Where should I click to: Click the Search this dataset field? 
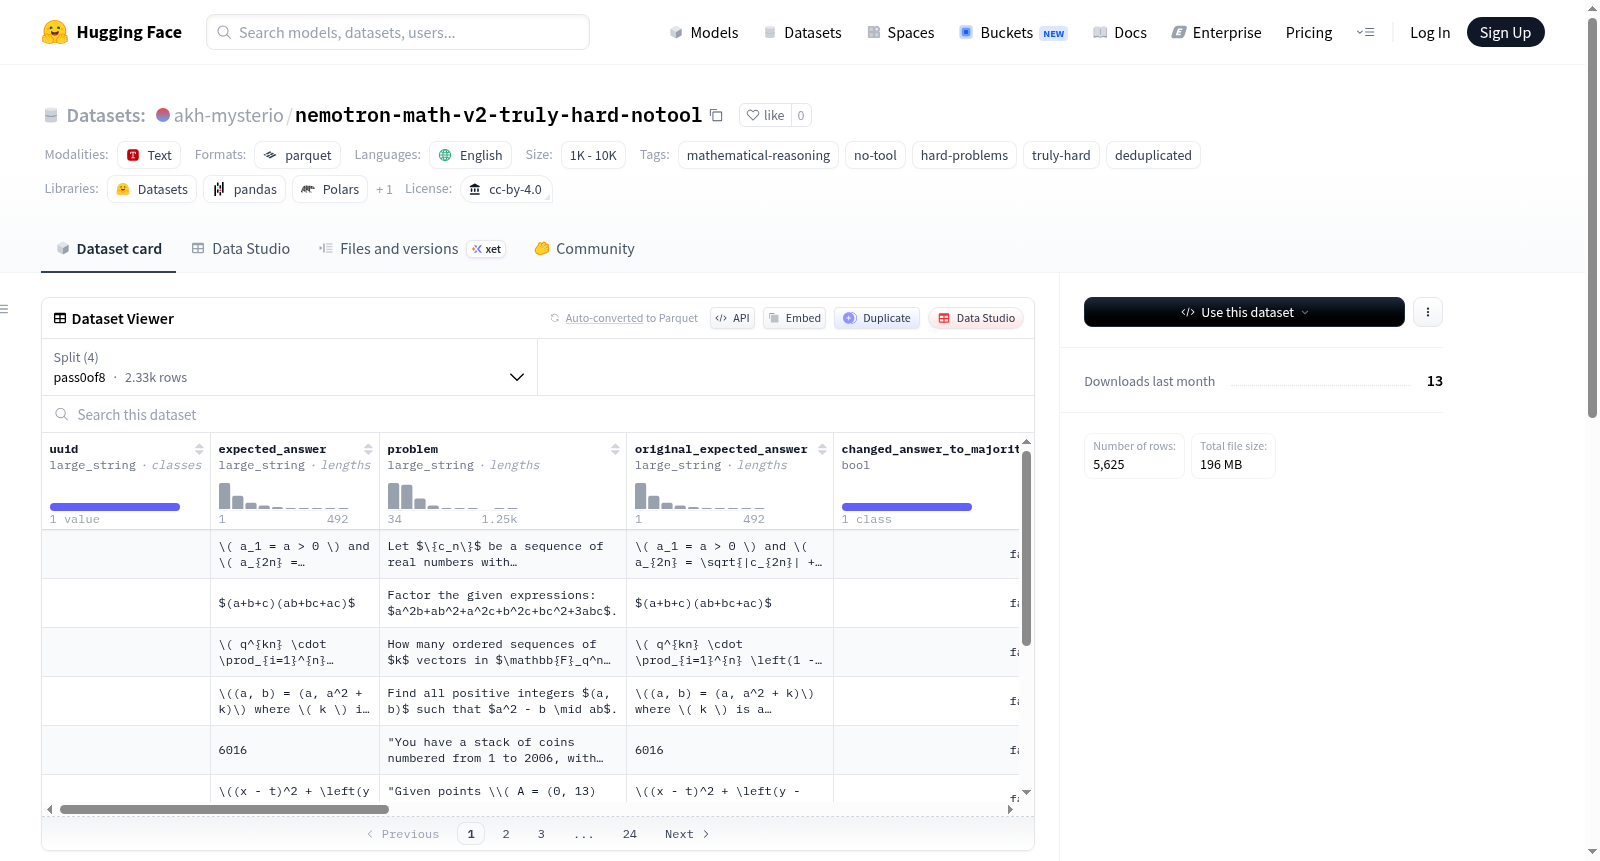(x=538, y=414)
